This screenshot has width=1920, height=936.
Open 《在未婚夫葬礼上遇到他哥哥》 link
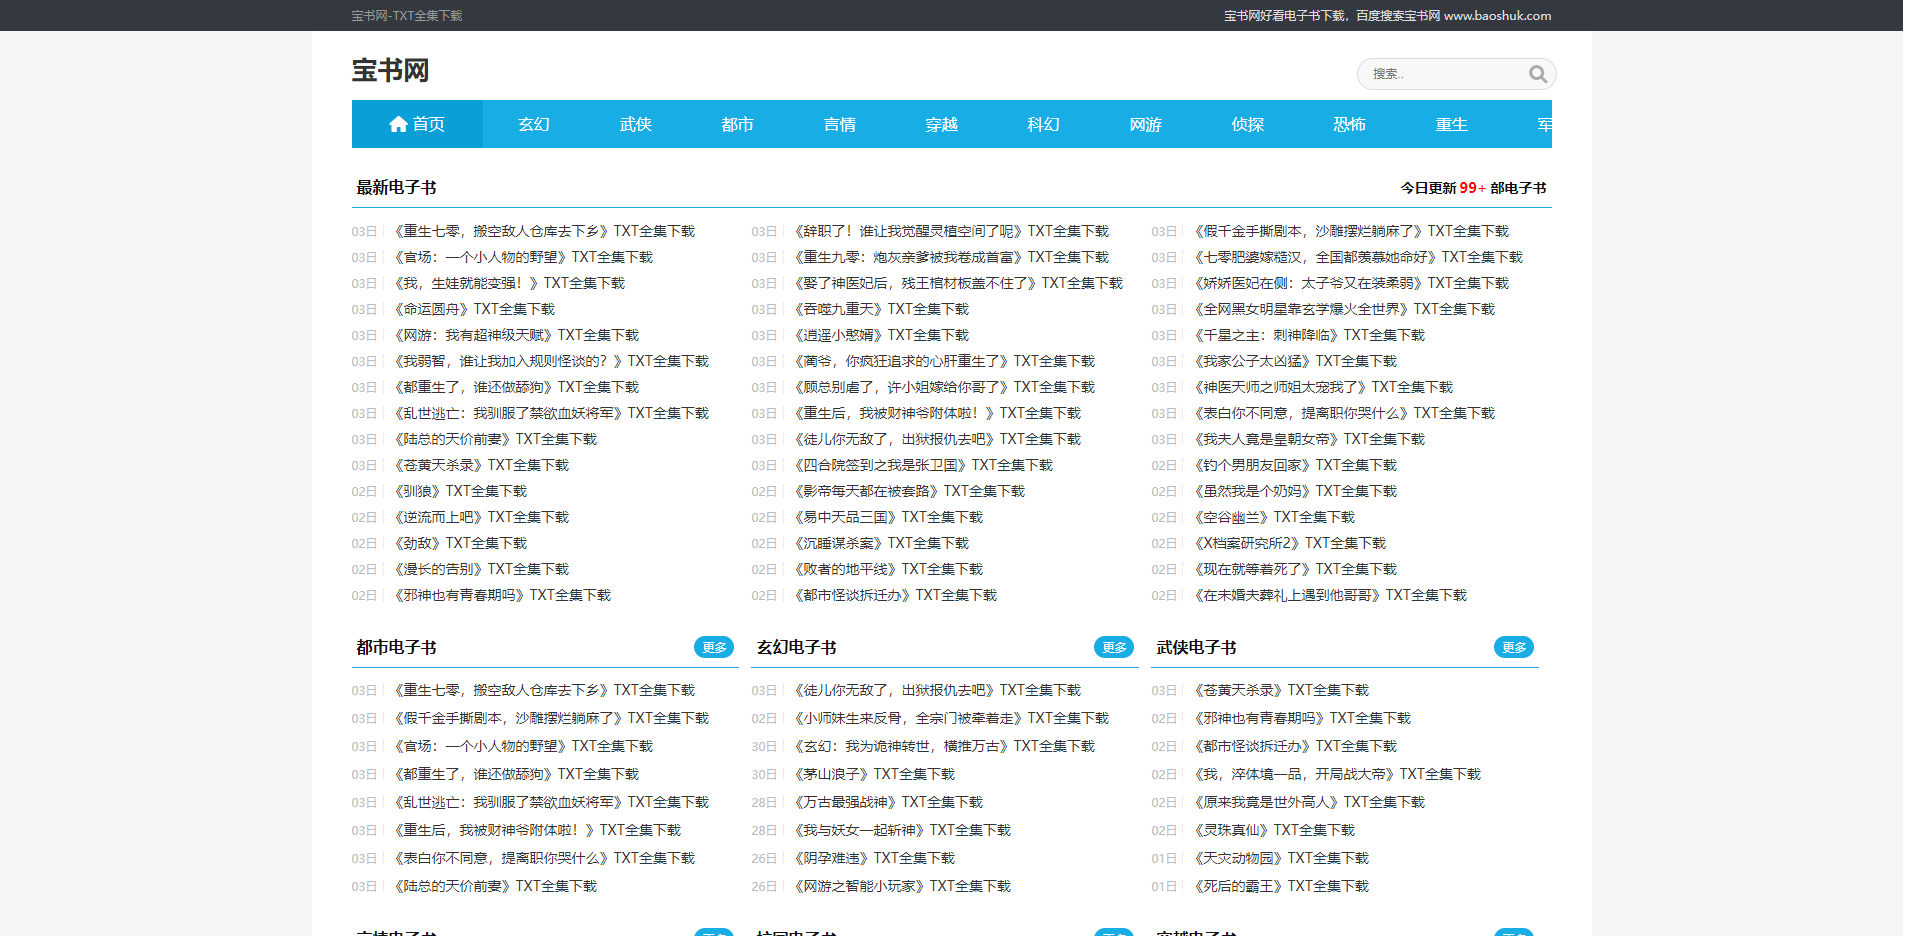(1328, 595)
